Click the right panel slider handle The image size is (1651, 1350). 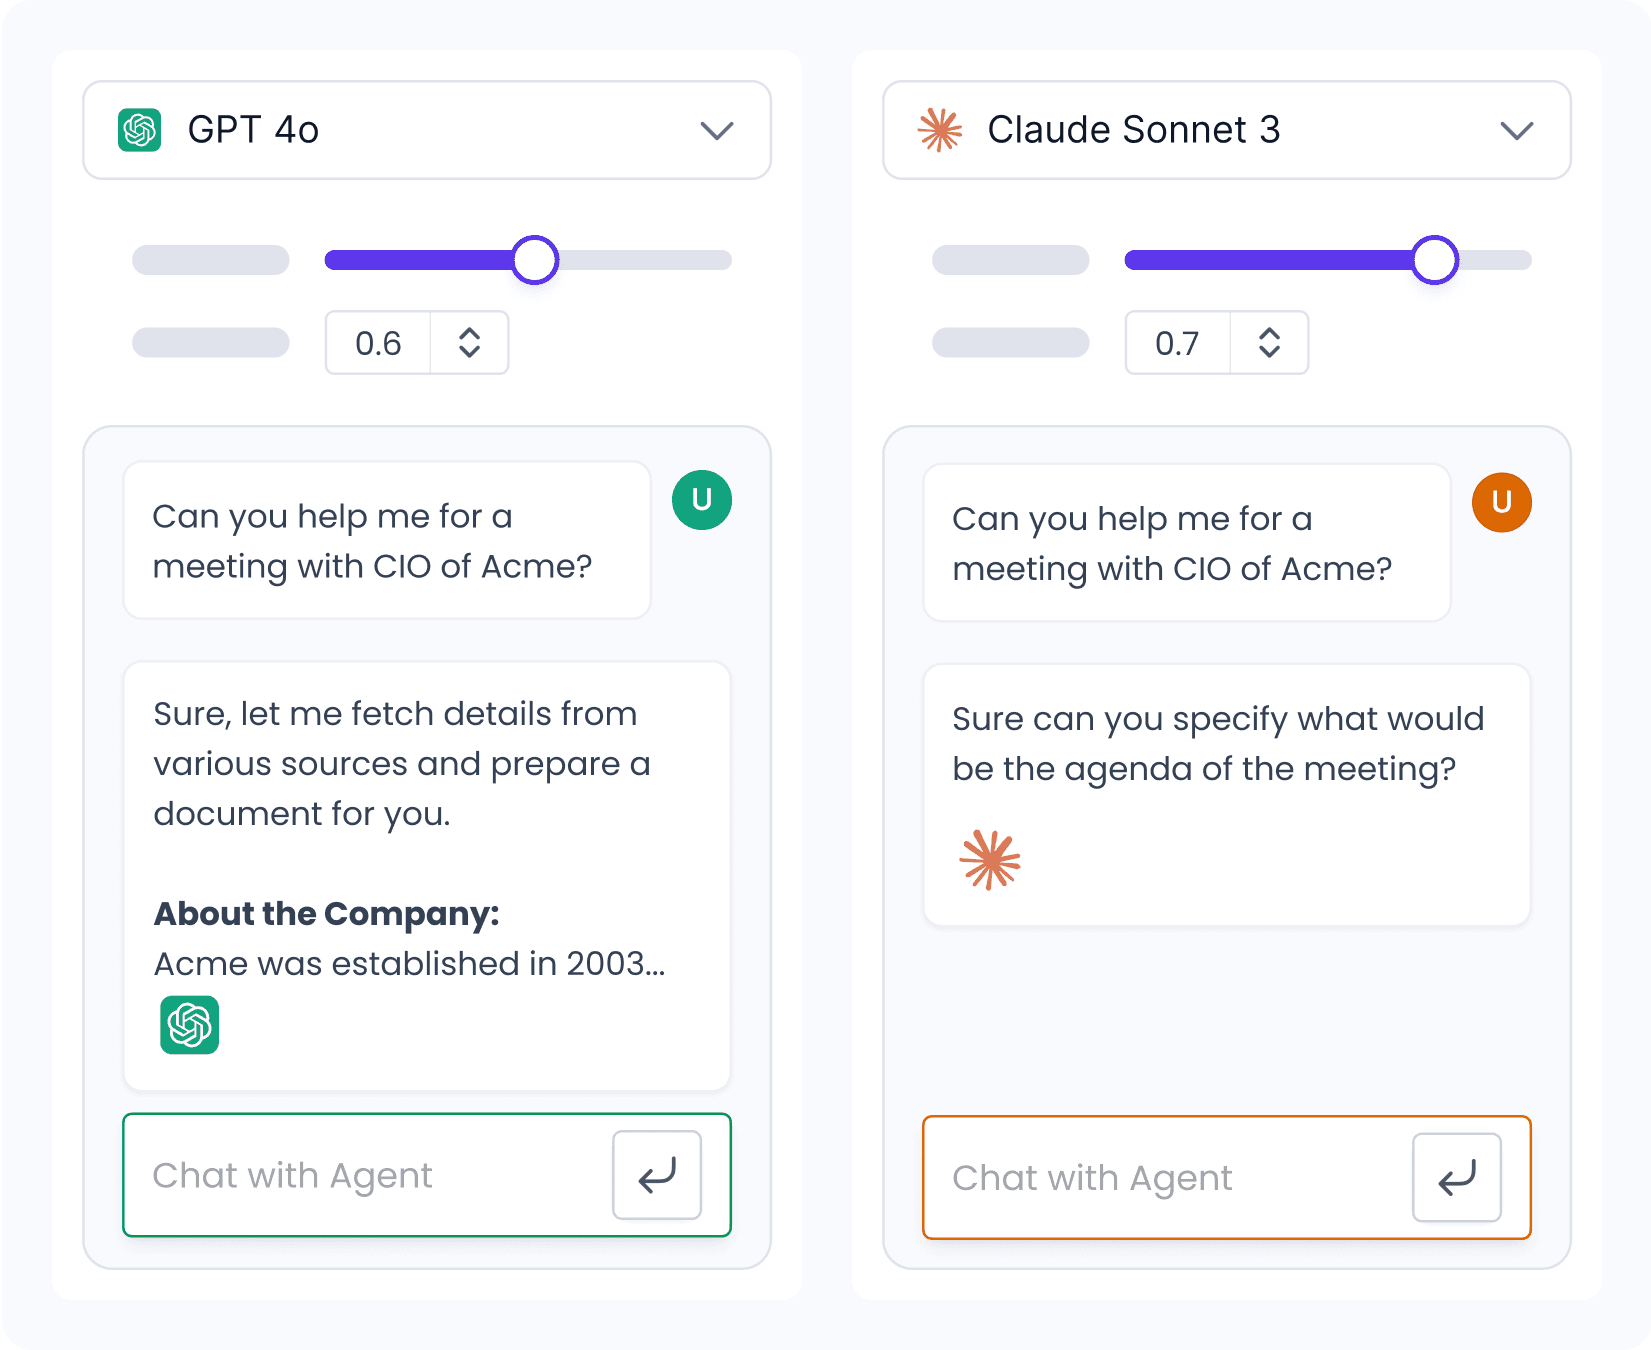(1435, 260)
